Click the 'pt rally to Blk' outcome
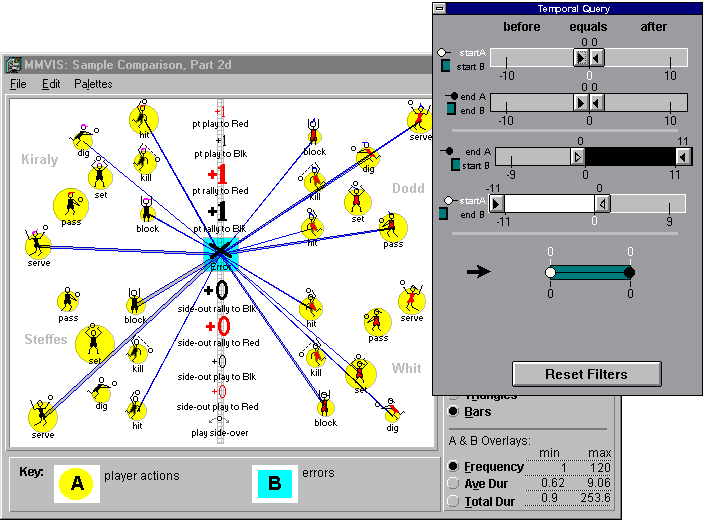Image resolution: width=703 pixels, height=520 pixels. pyautogui.click(x=220, y=217)
